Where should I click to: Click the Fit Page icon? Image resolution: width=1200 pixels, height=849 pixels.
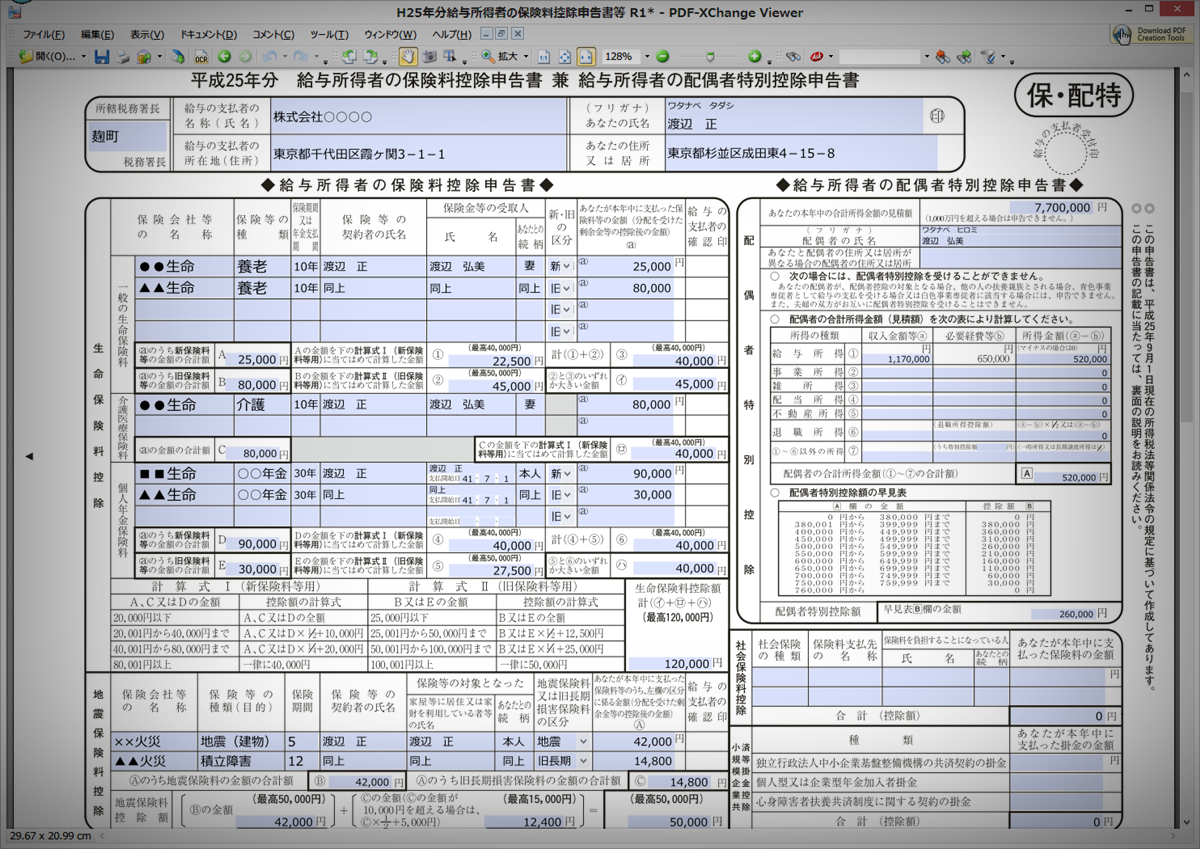coord(564,56)
